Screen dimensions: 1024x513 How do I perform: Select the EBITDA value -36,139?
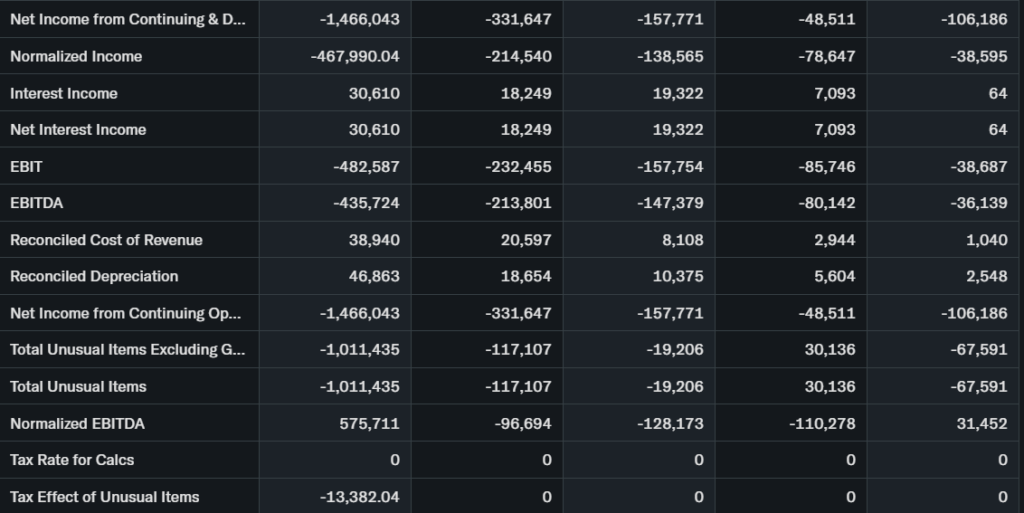tap(978, 203)
